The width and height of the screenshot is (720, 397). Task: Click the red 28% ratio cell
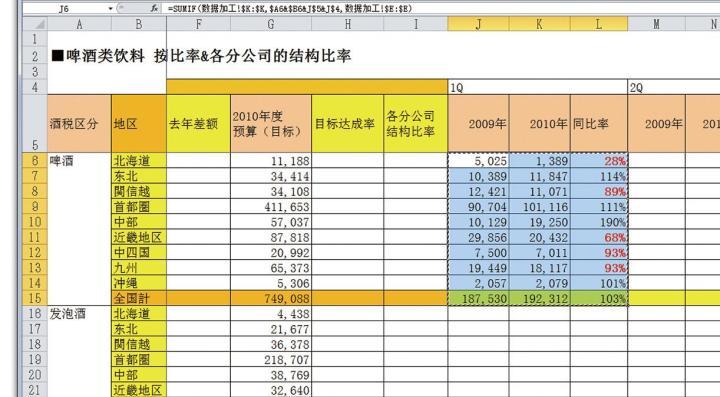[599, 161]
